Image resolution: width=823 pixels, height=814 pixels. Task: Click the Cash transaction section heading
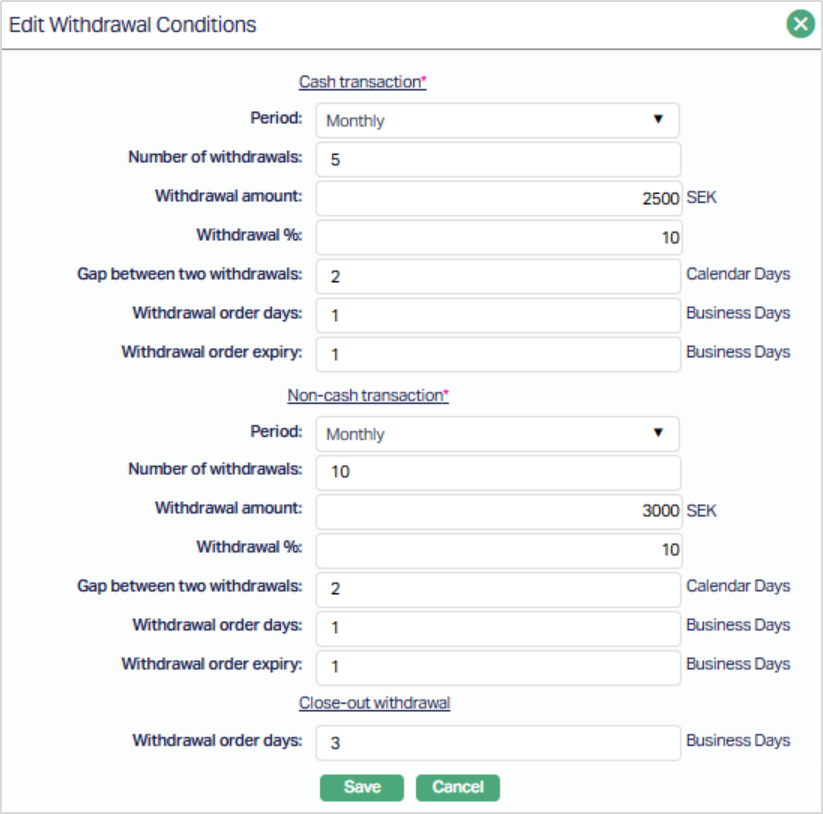361,83
